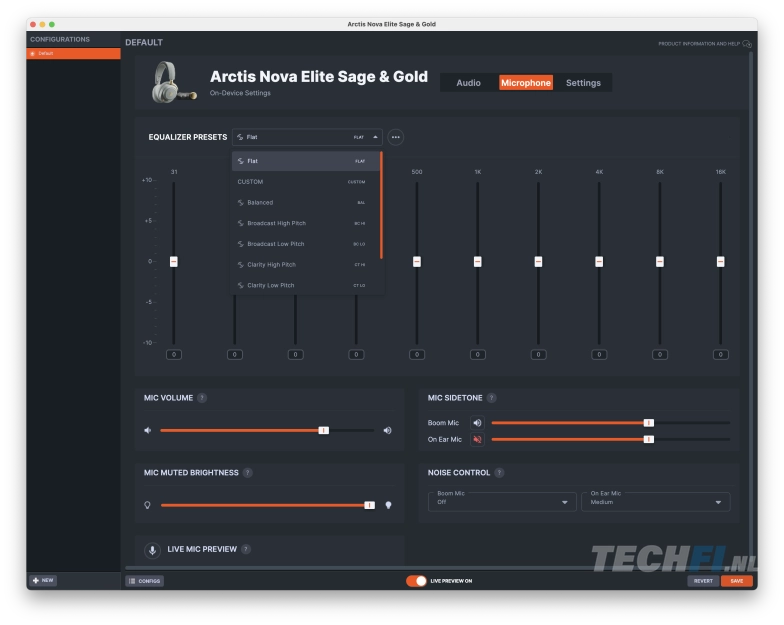Open the Noise Control help icon

point(499,473)
